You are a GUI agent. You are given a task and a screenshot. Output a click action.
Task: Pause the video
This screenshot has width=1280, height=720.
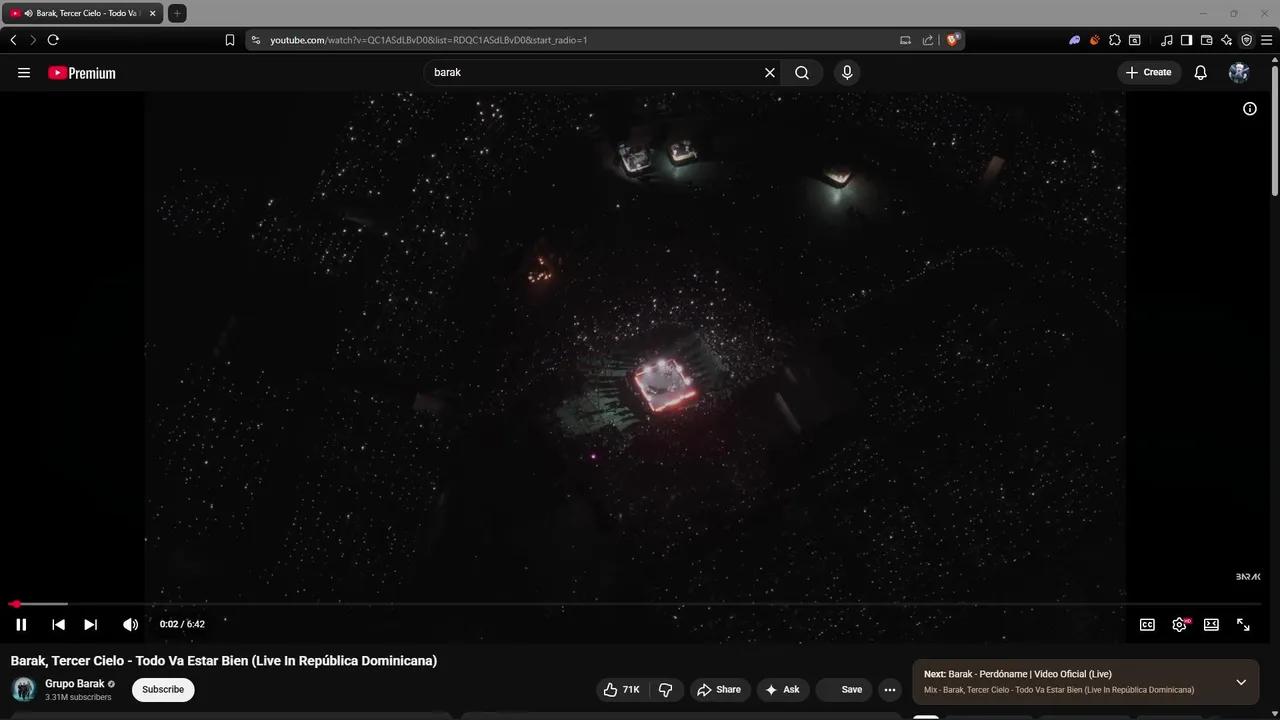(21, 625)
